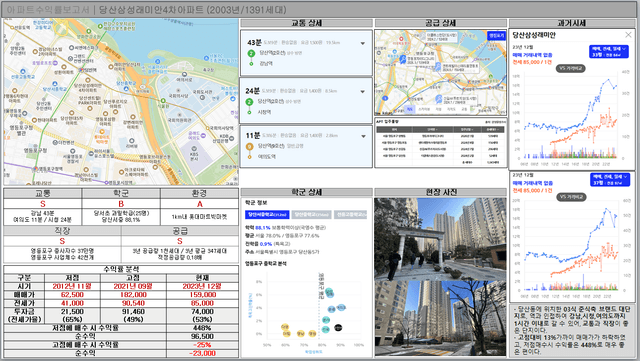Select the third middle school tab

click(351, 214)
